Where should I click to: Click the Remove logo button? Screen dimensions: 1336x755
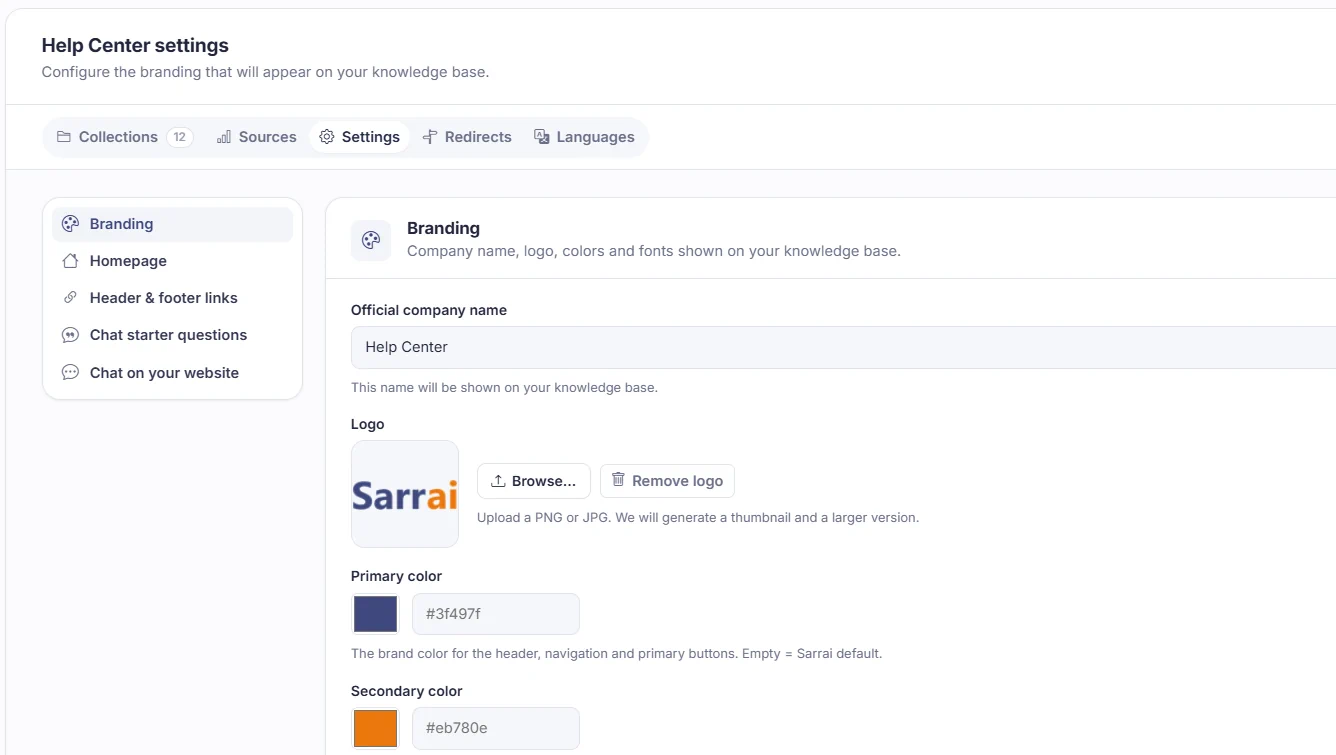pos(667,481)
